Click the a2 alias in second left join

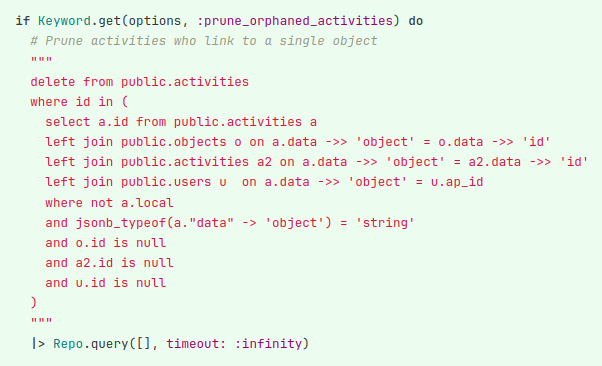[x=264, y=162]
